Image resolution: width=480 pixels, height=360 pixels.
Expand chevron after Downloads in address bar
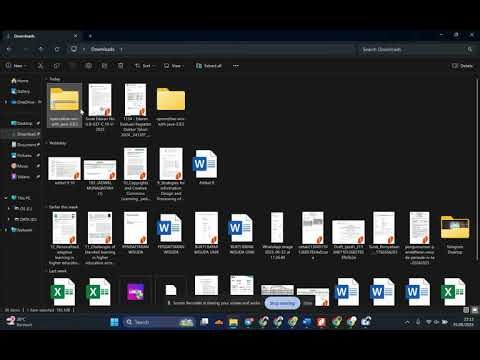[122, 49]
